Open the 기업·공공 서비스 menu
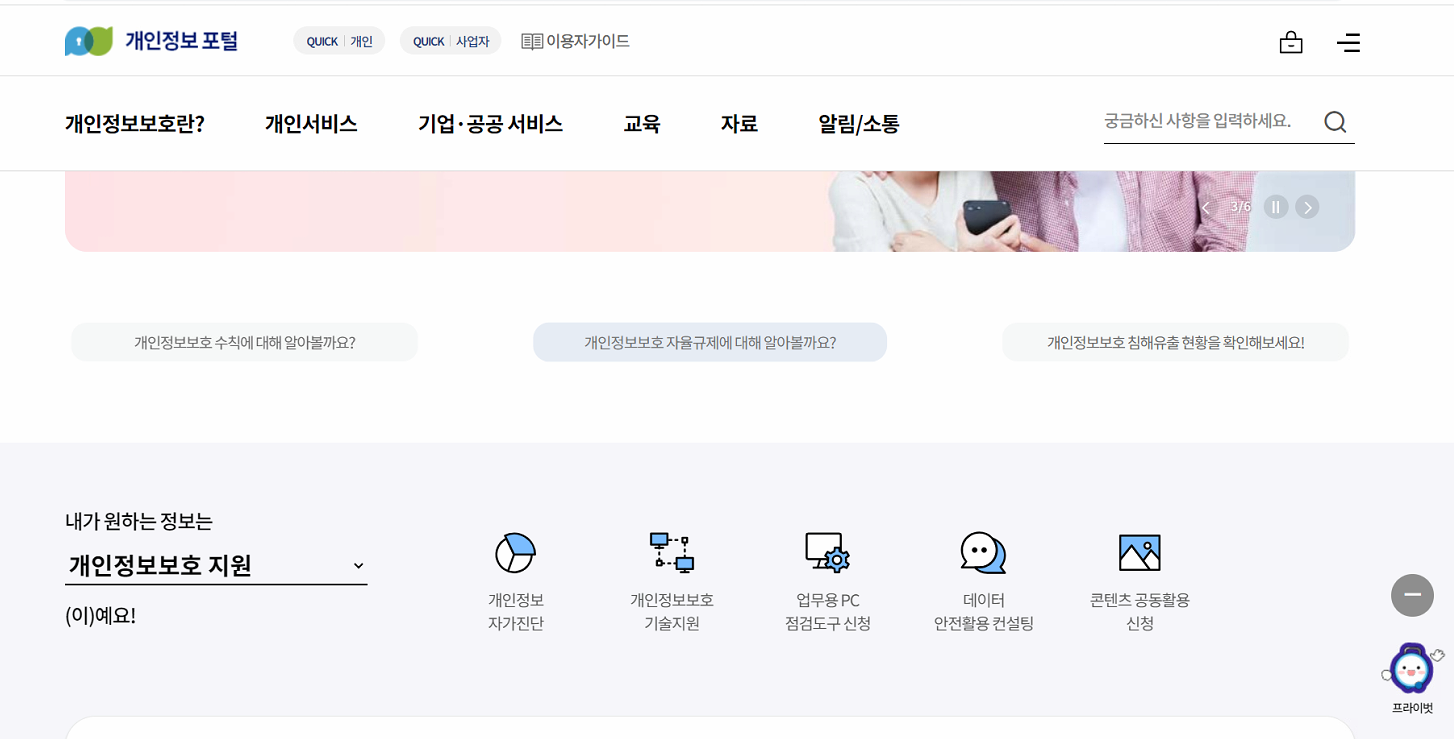1454x739 pixels. [490, 124]
